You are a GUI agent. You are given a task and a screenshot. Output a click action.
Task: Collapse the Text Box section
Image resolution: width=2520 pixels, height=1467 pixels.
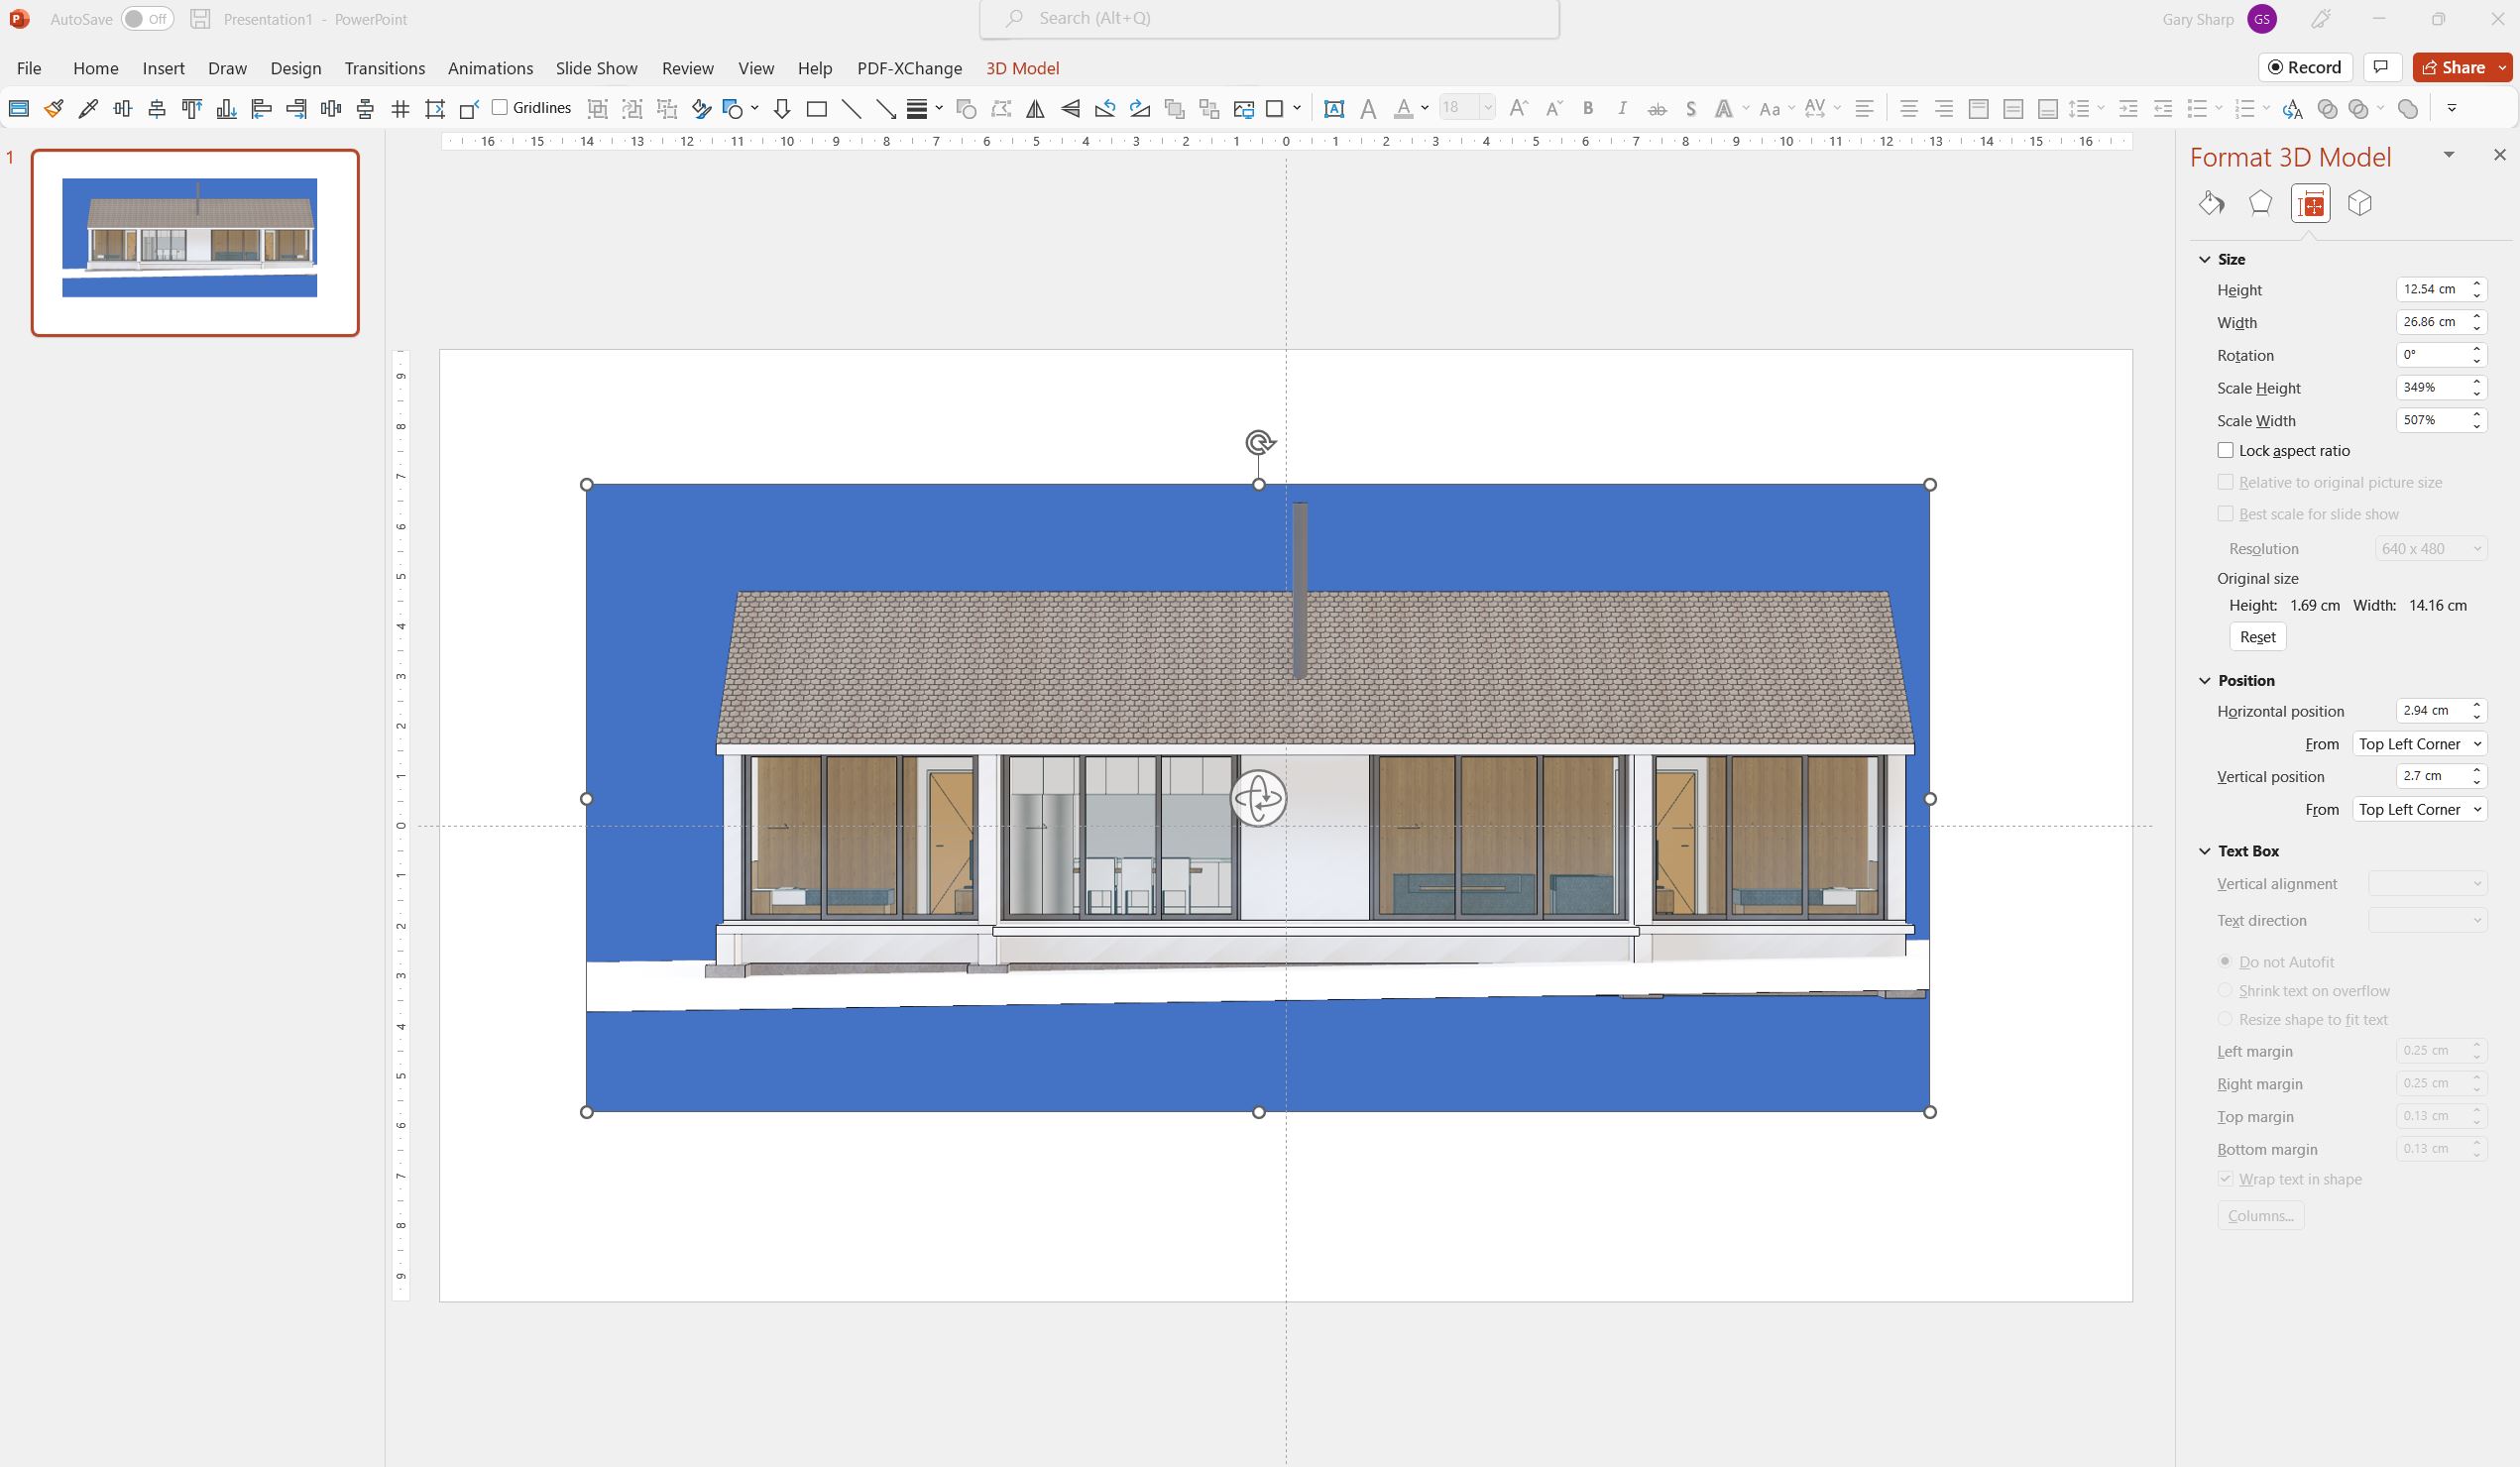click(2205, 851)
